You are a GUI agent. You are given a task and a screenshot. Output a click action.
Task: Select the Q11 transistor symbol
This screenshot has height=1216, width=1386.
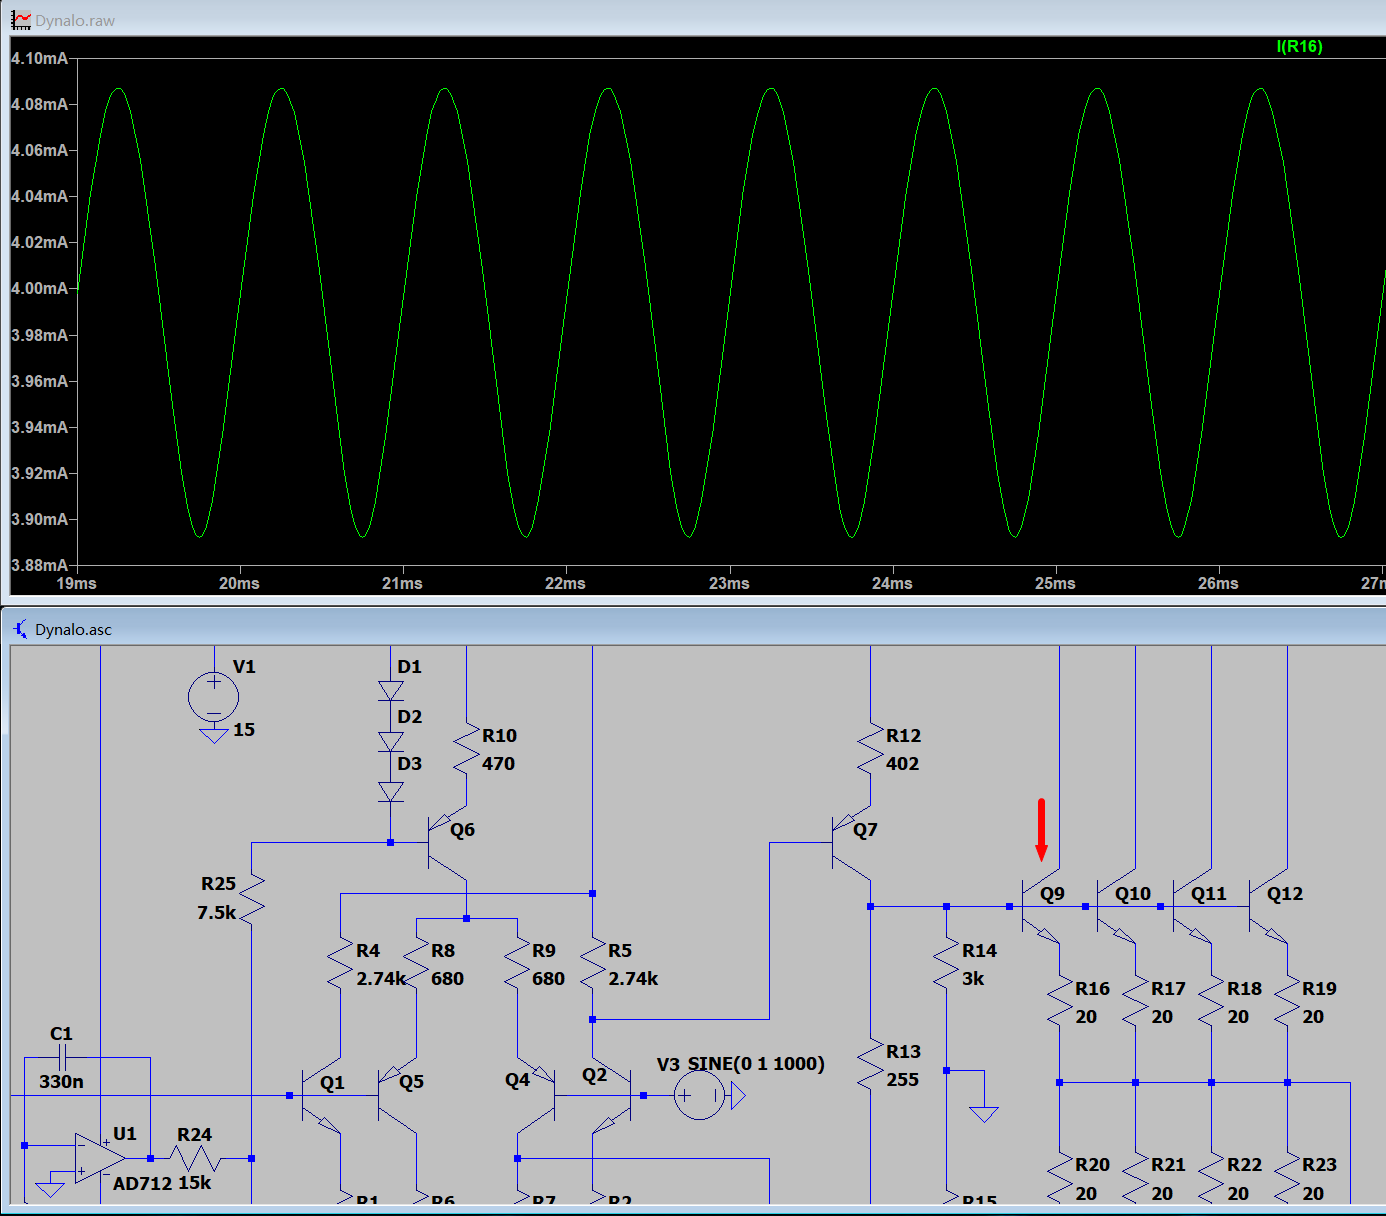coord(1193,907)
